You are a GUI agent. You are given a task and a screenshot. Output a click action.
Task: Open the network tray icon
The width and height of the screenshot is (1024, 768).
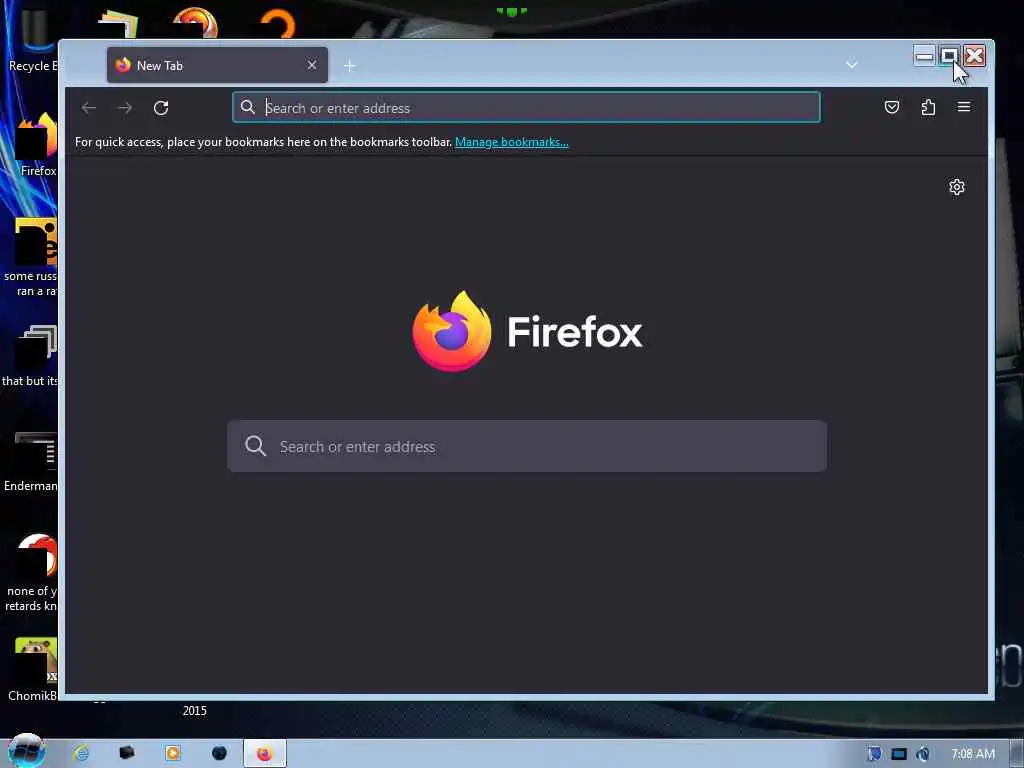pos(899,754)
